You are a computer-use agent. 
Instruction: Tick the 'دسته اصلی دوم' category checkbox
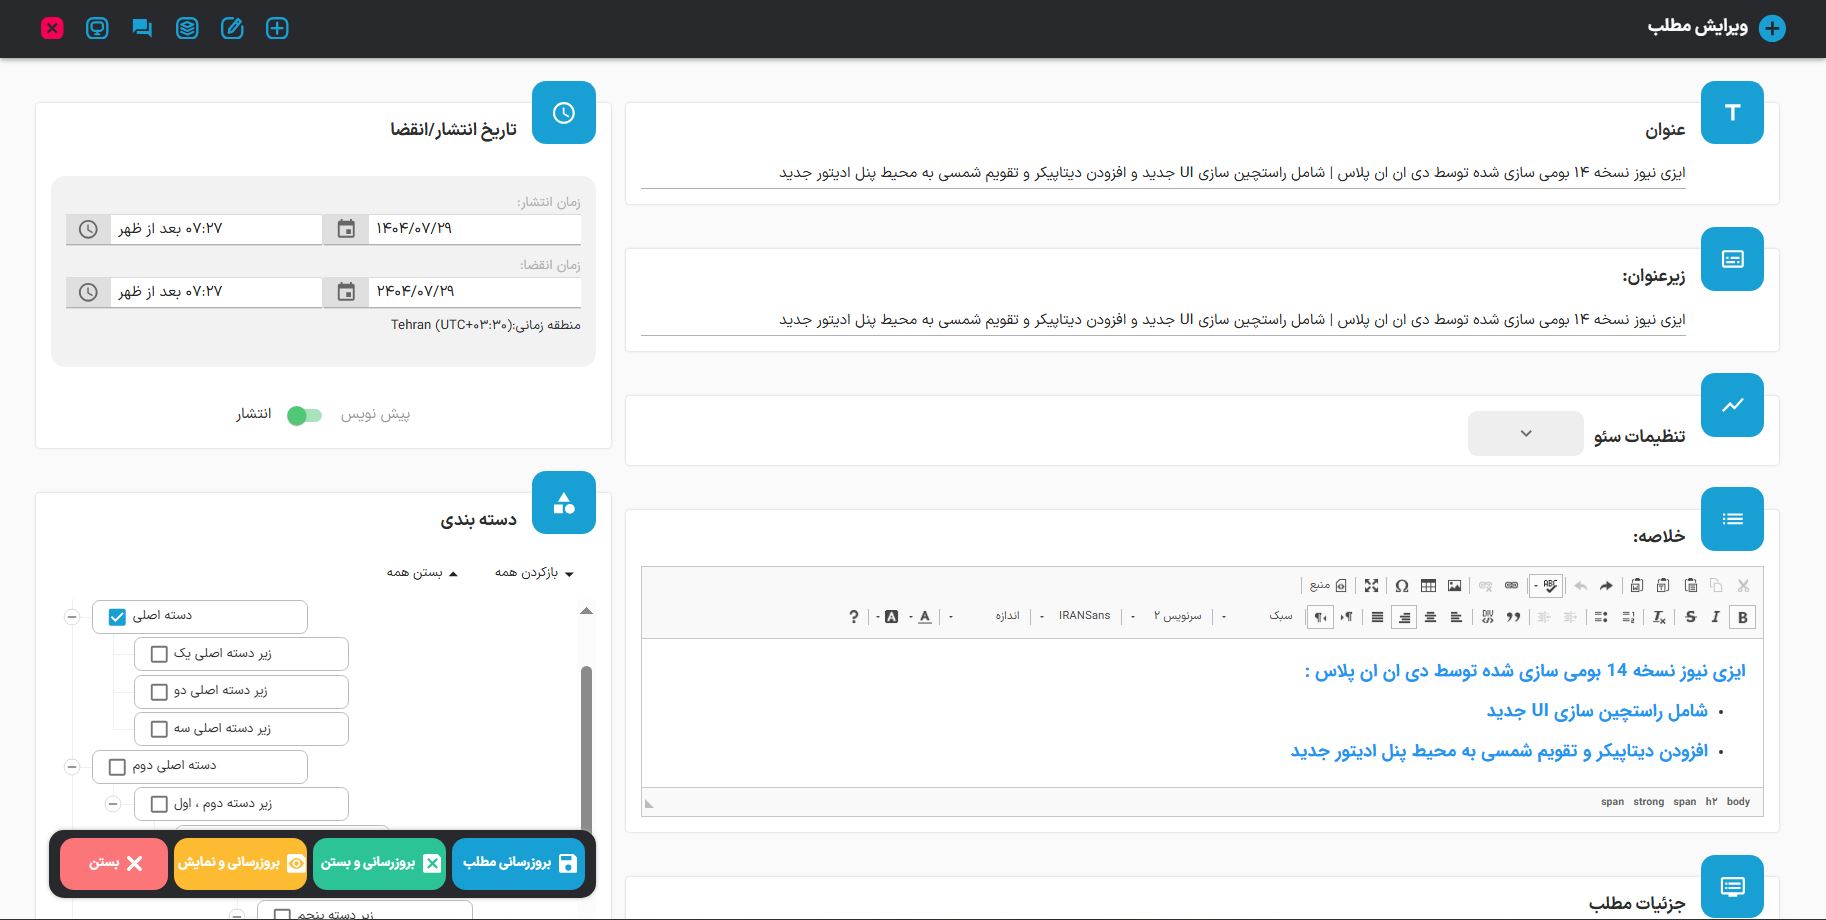click(x=117, y=767)
